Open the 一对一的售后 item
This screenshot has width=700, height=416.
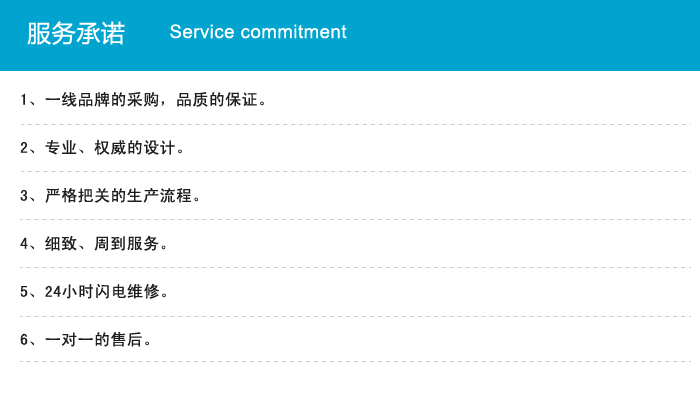(x=86, y=340)
